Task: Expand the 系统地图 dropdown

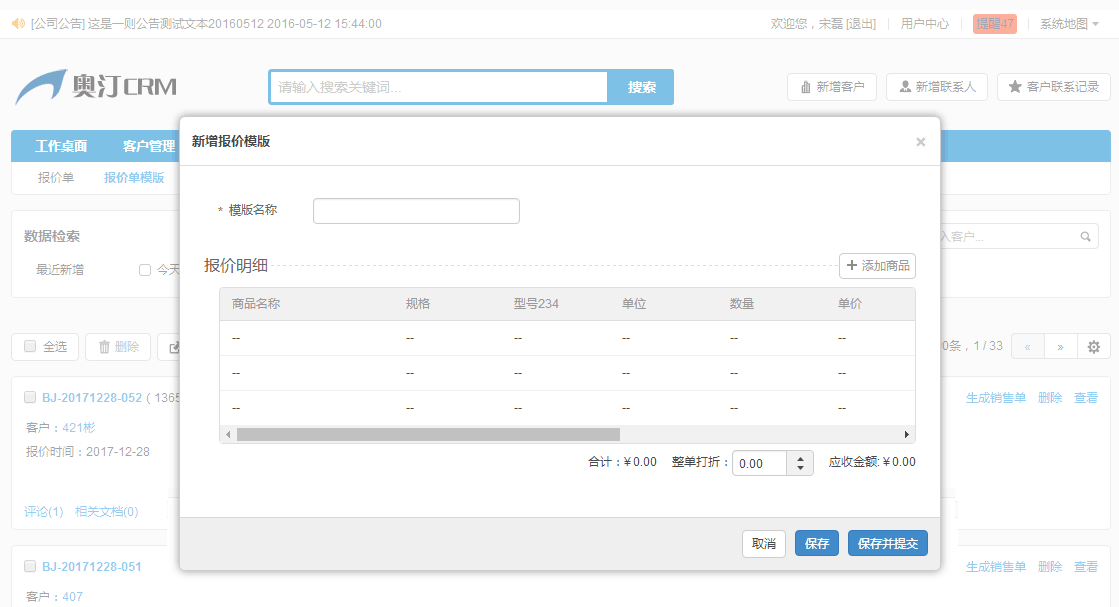Action: point(1069,23)
